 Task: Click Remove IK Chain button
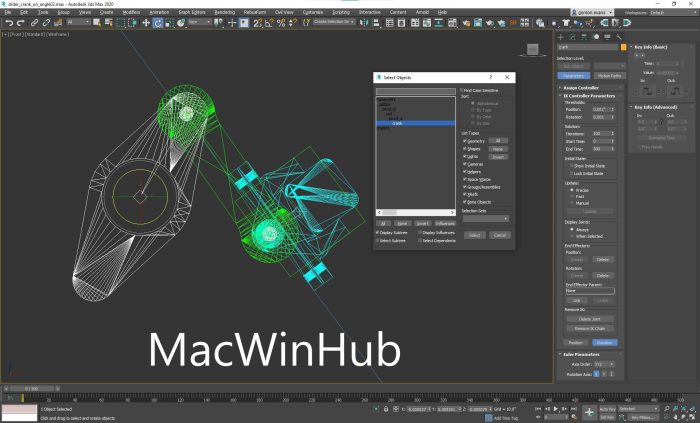pyautogui.click(x=590, y=328)
